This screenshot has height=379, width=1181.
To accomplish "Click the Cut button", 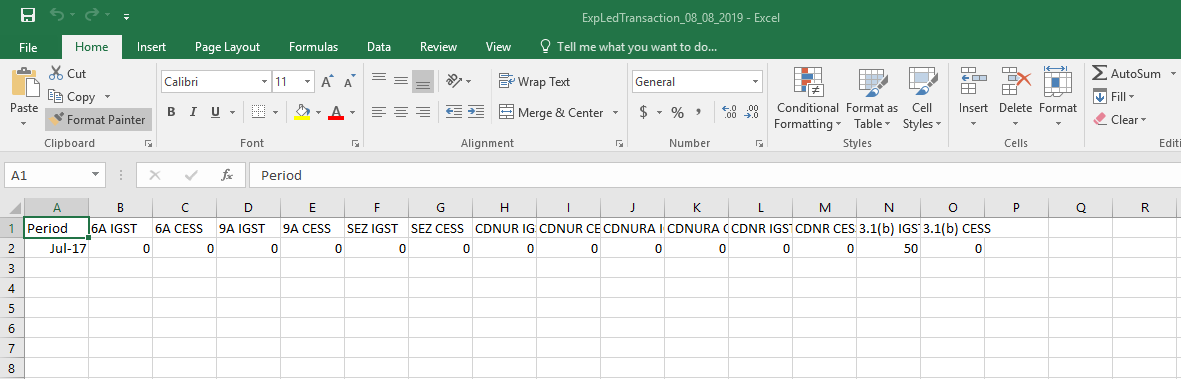I will point(67,74).
